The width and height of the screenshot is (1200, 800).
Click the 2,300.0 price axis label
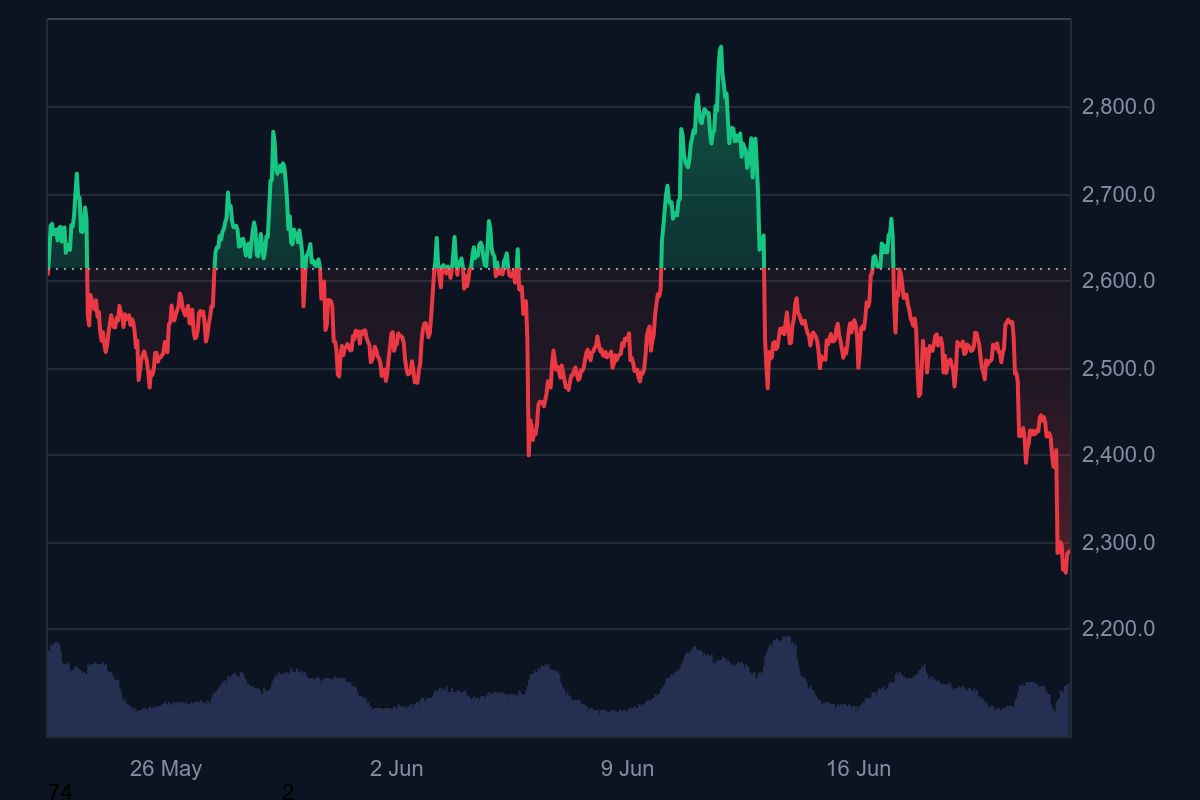tap(1118, 543)
